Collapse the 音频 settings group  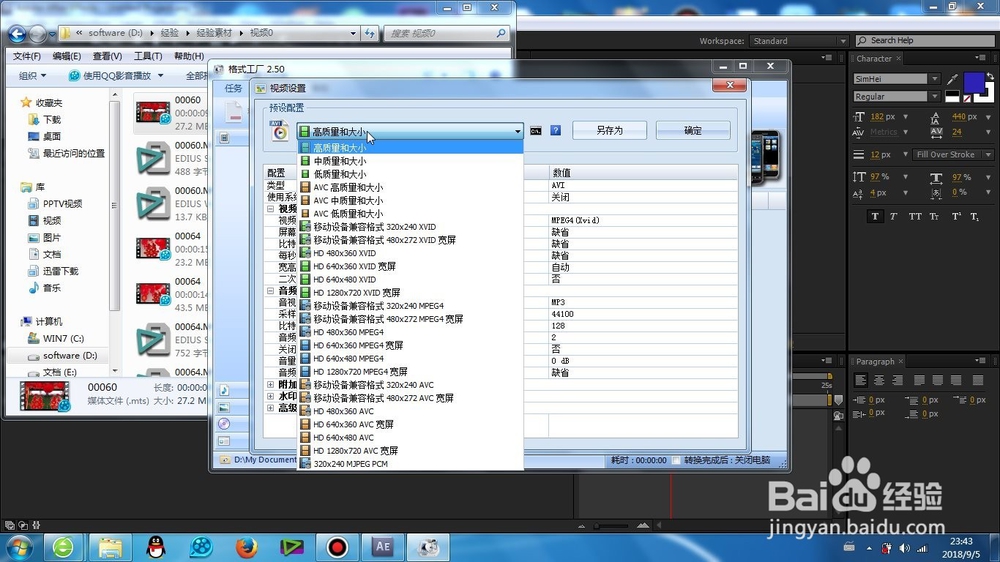pyautogui.click(x=270, y=290)
